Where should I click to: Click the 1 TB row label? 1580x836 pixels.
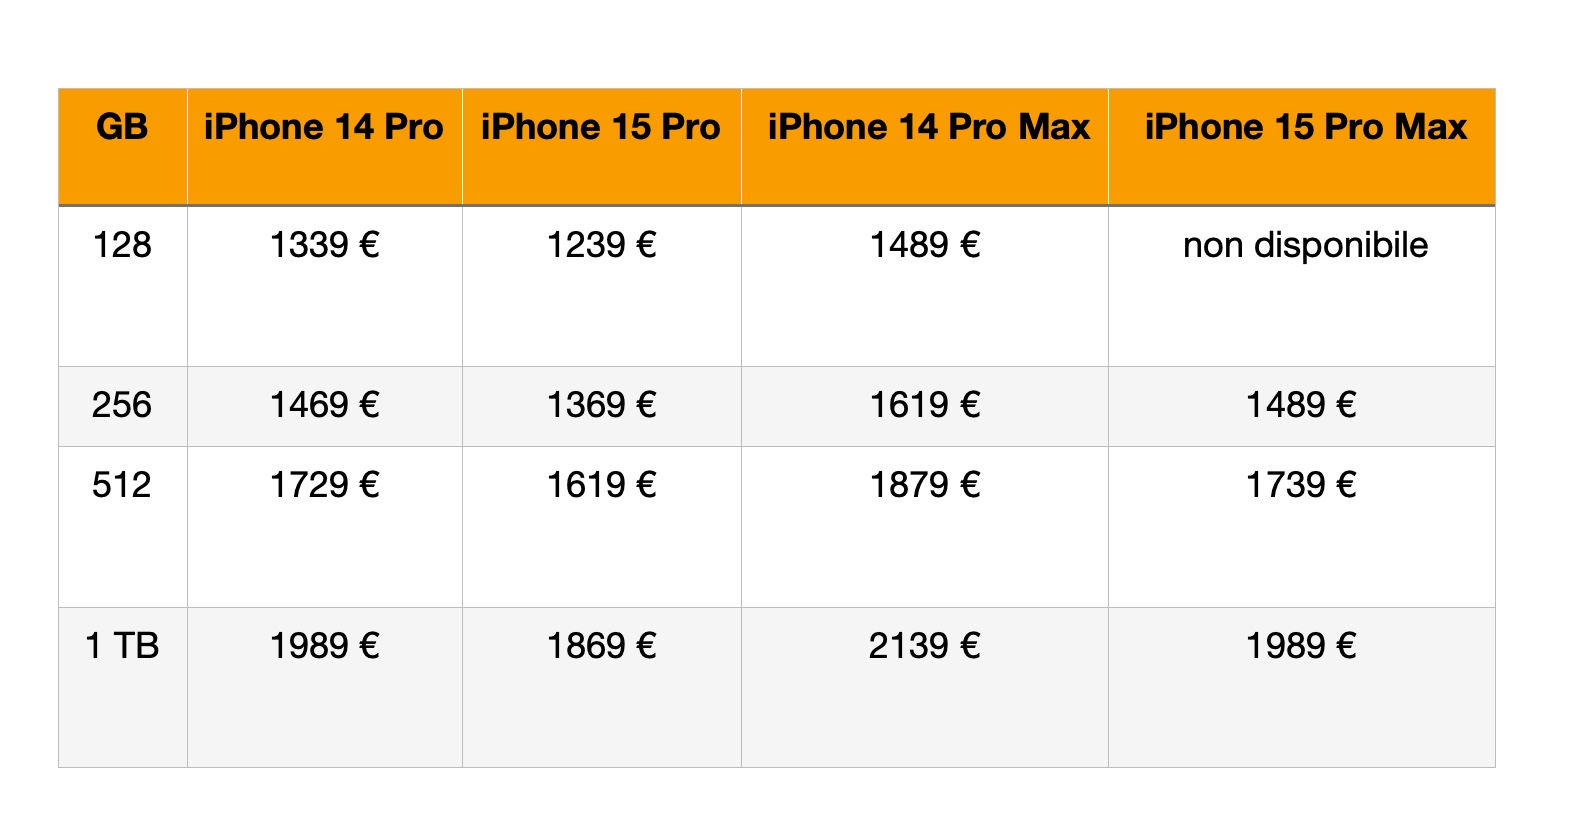tap(122, 646)
